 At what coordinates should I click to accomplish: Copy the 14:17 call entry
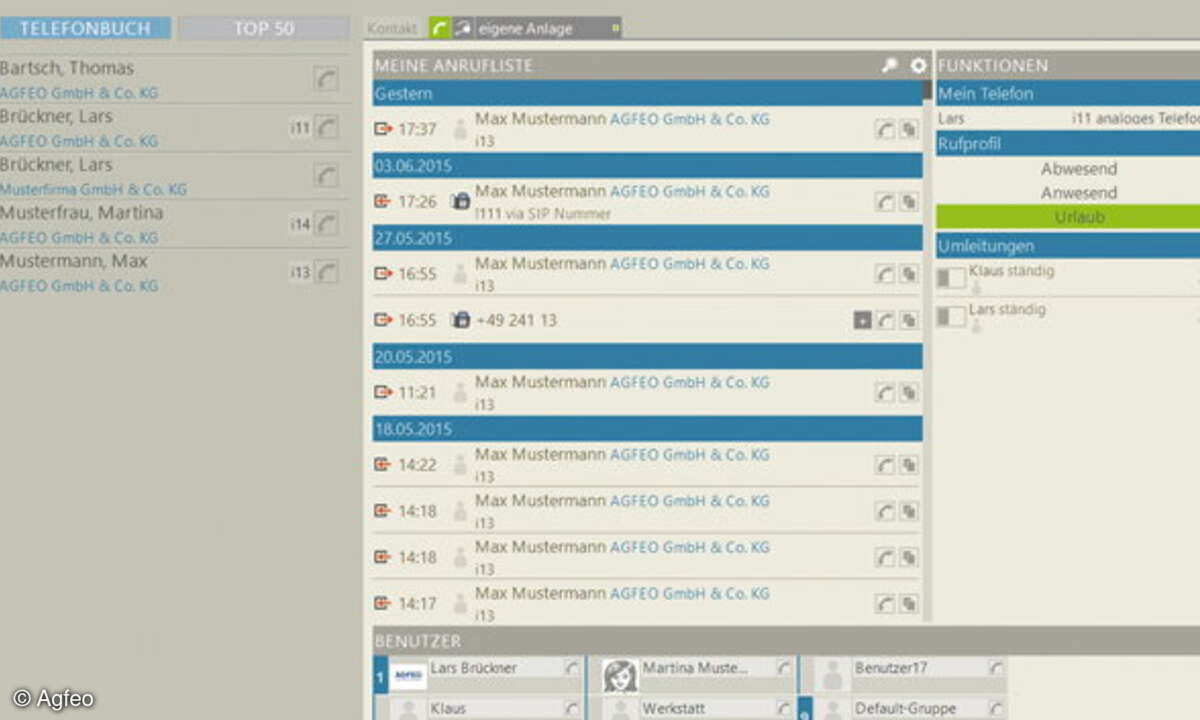(x=908, y=603)
